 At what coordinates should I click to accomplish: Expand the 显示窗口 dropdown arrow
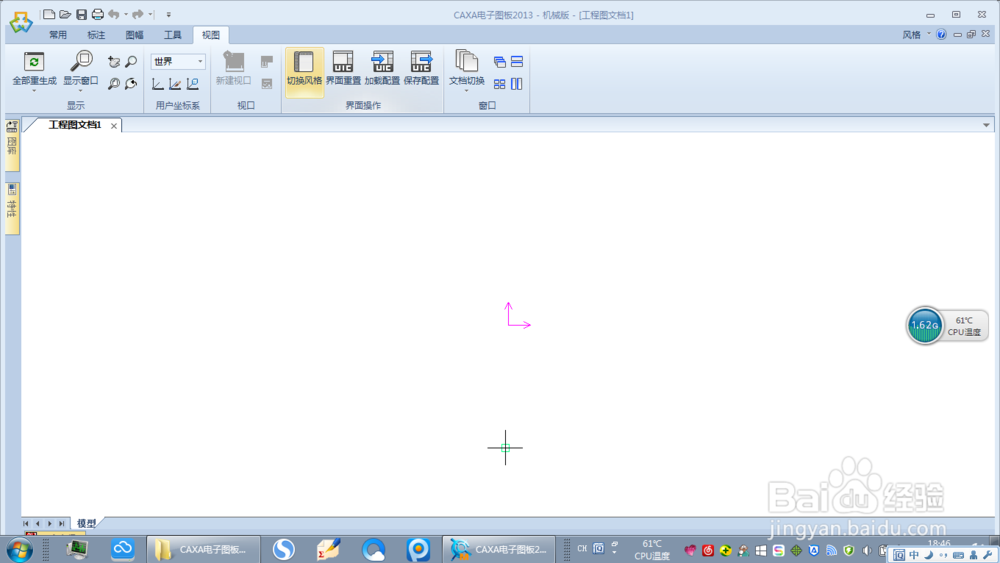(x=80, y=91)
